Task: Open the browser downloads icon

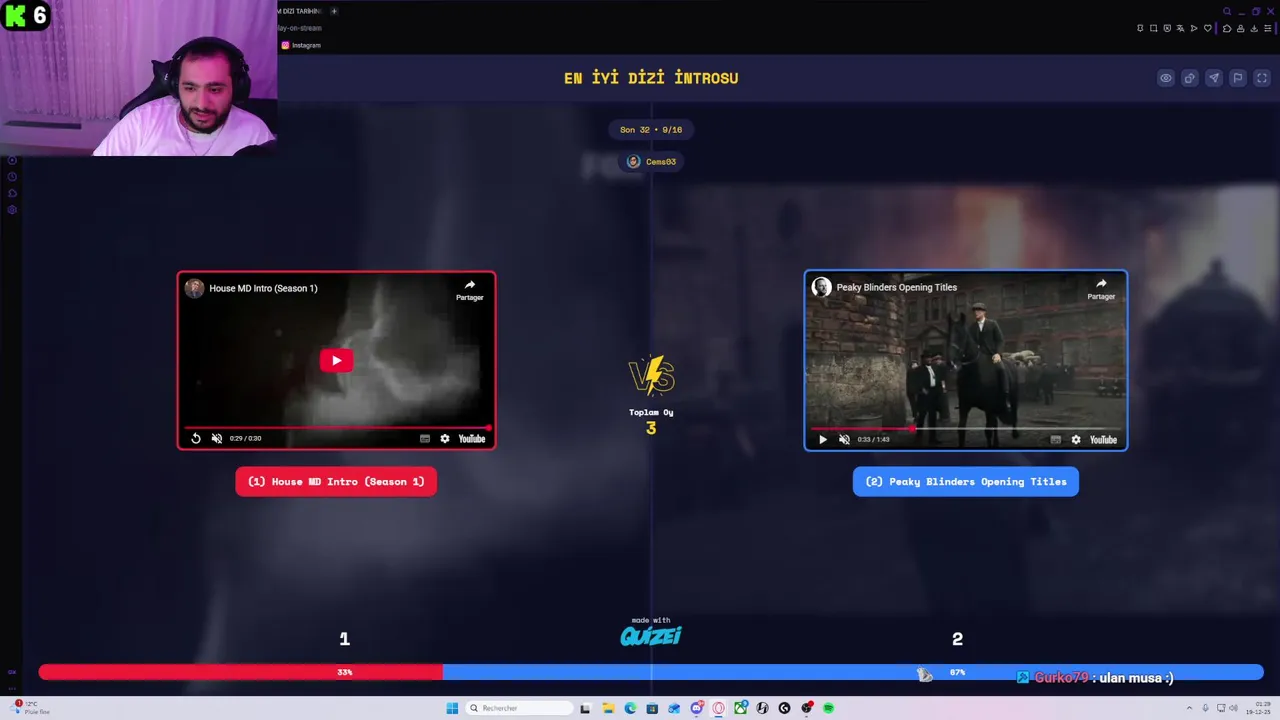Action: (1254, 28)
